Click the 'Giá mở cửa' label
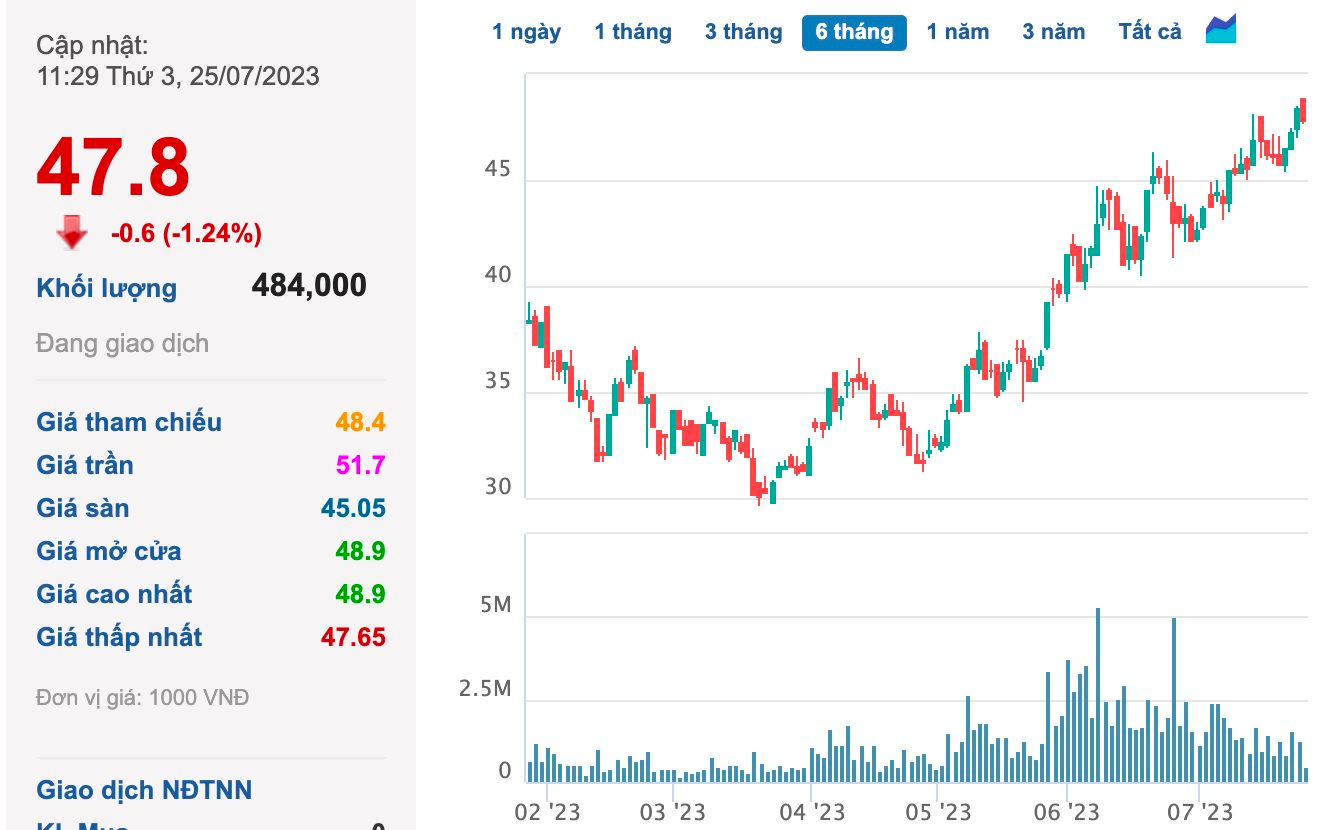The height and width of the screenshot is (830, 1322). click(x=109, y=551)
